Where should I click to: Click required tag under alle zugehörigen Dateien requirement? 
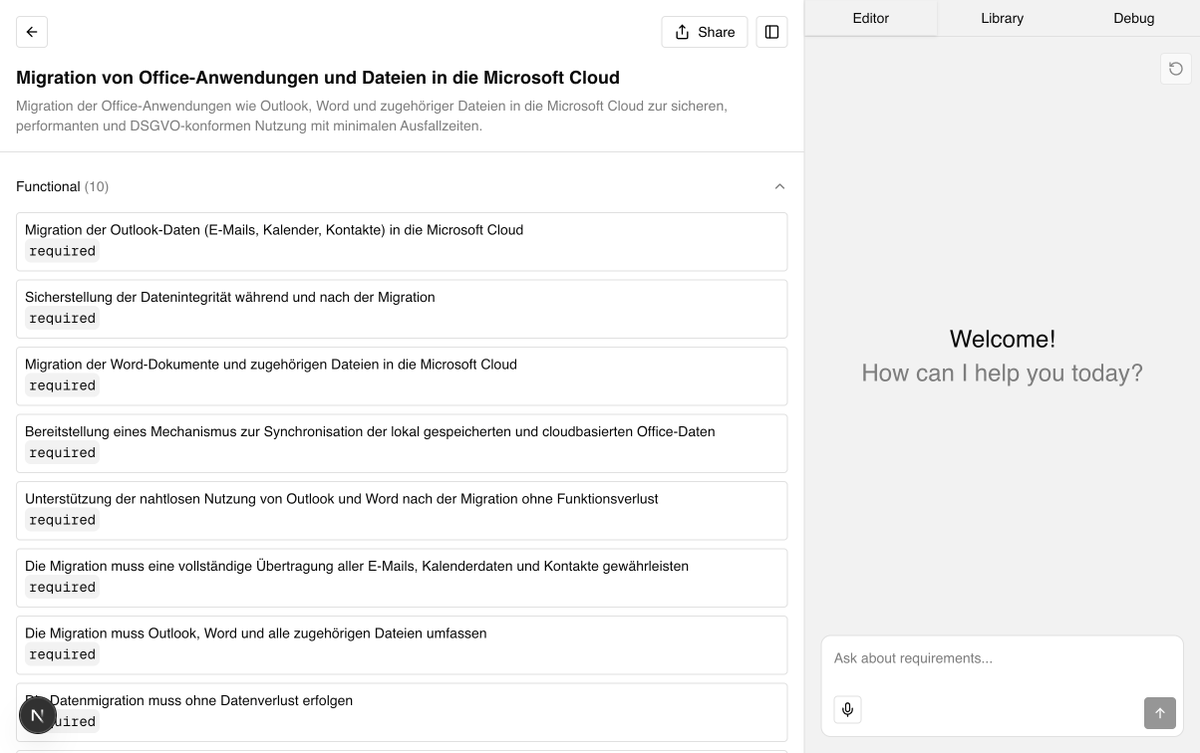(62, 654)
